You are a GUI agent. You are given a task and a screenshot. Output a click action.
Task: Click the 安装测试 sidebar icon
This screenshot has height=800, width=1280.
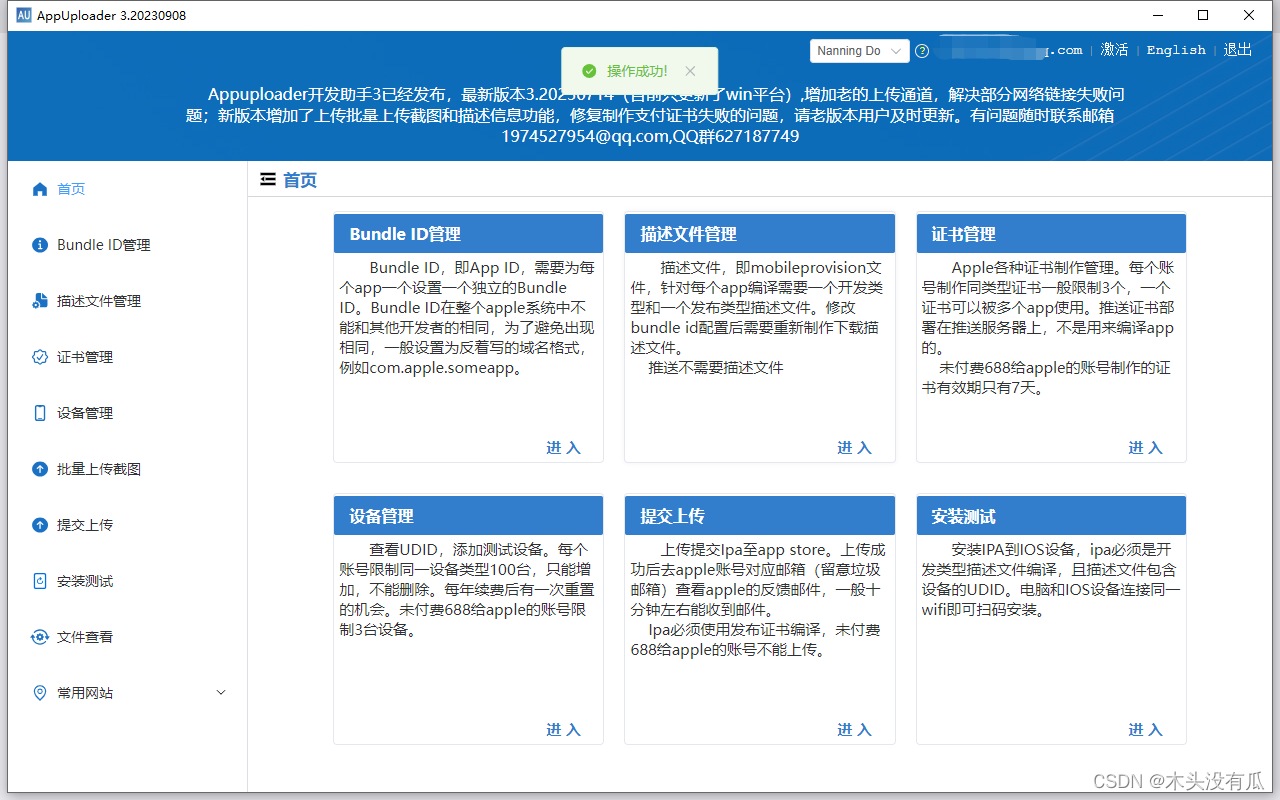(x=40, y=580)
